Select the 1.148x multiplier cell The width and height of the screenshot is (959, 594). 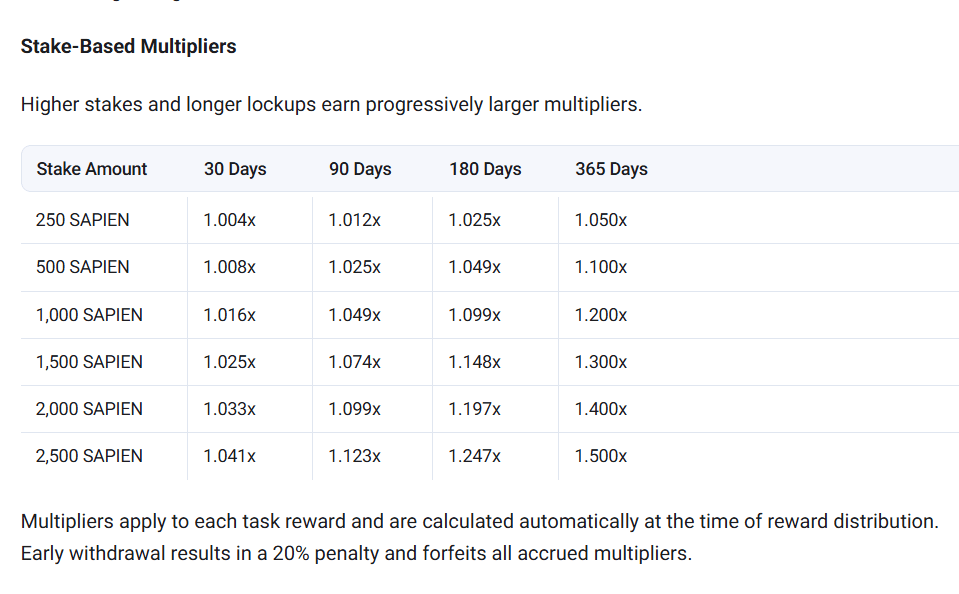[x=474, y=362]
